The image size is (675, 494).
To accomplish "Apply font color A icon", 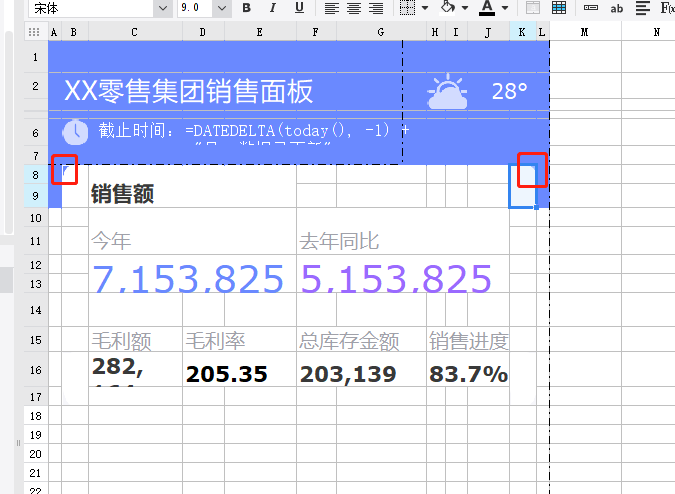I will click(x=487, y=8).
